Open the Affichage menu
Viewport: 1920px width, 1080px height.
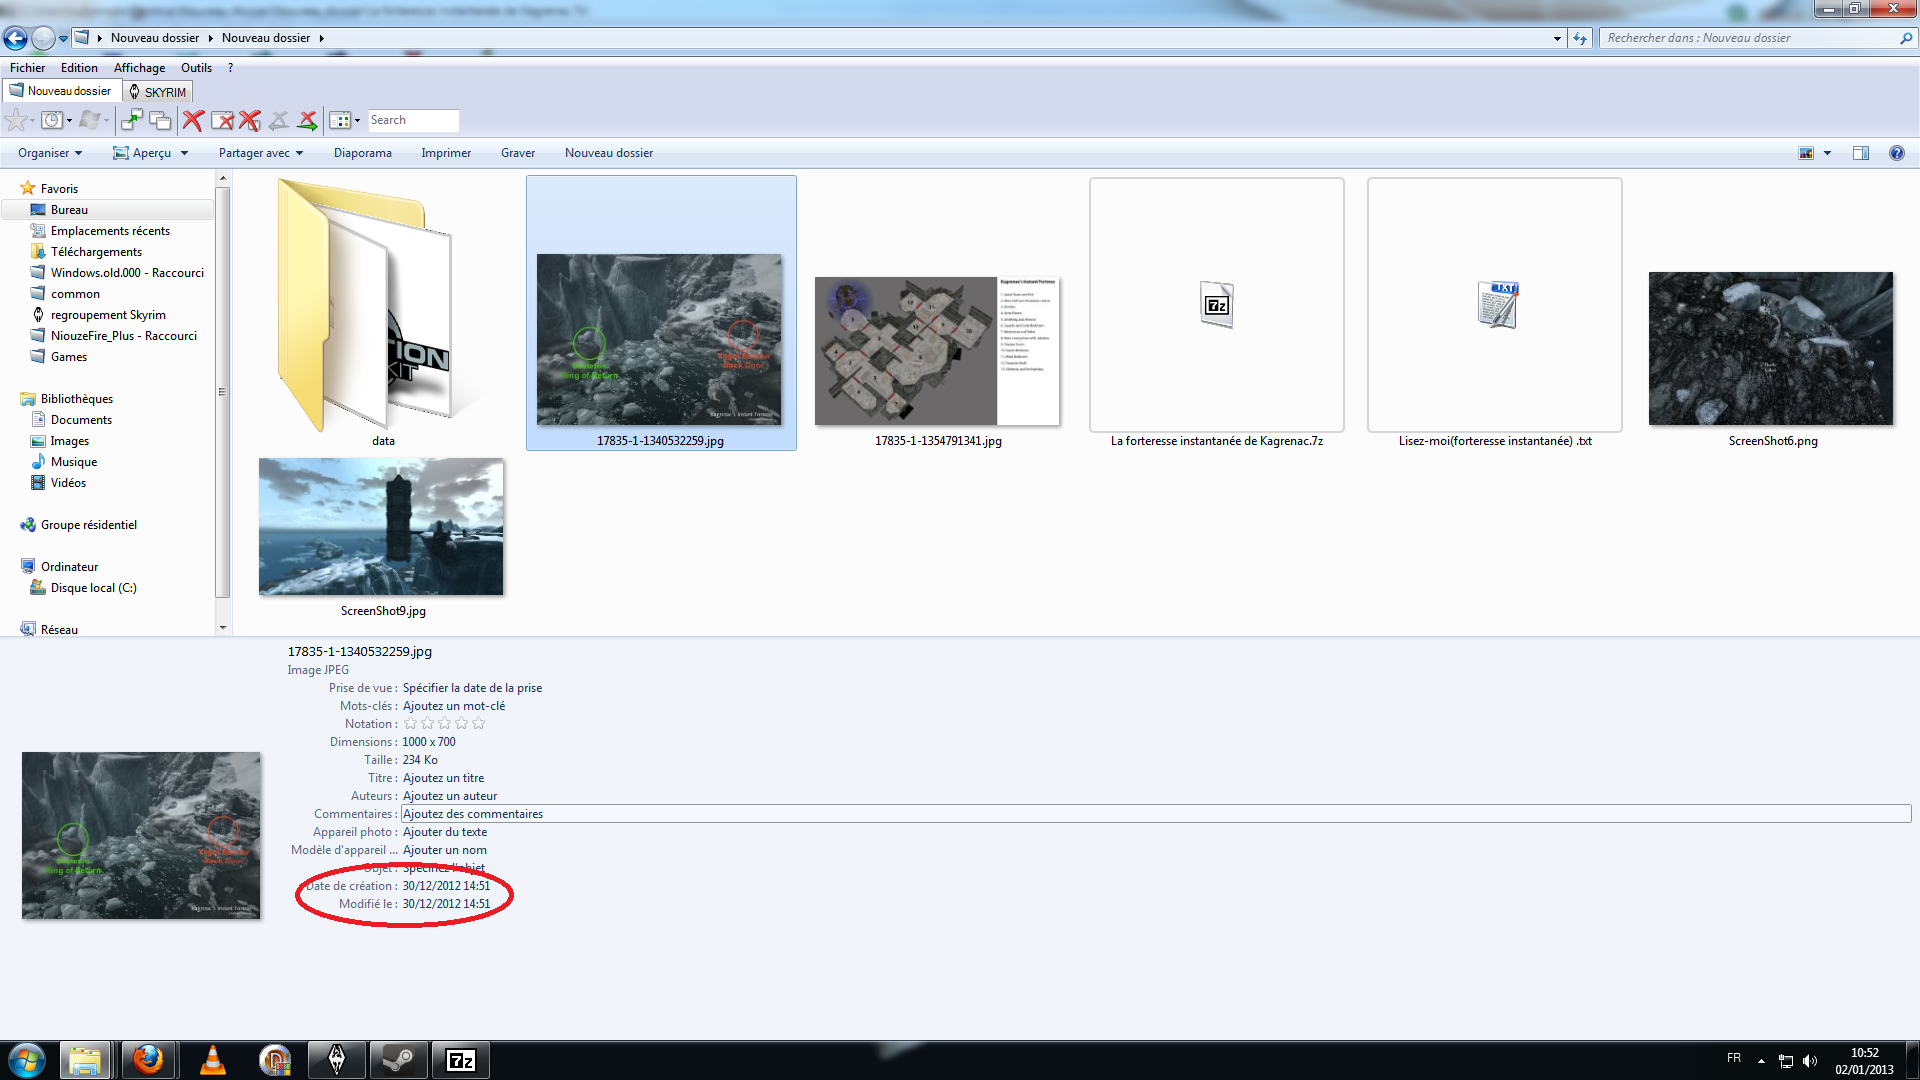point(139,68)
